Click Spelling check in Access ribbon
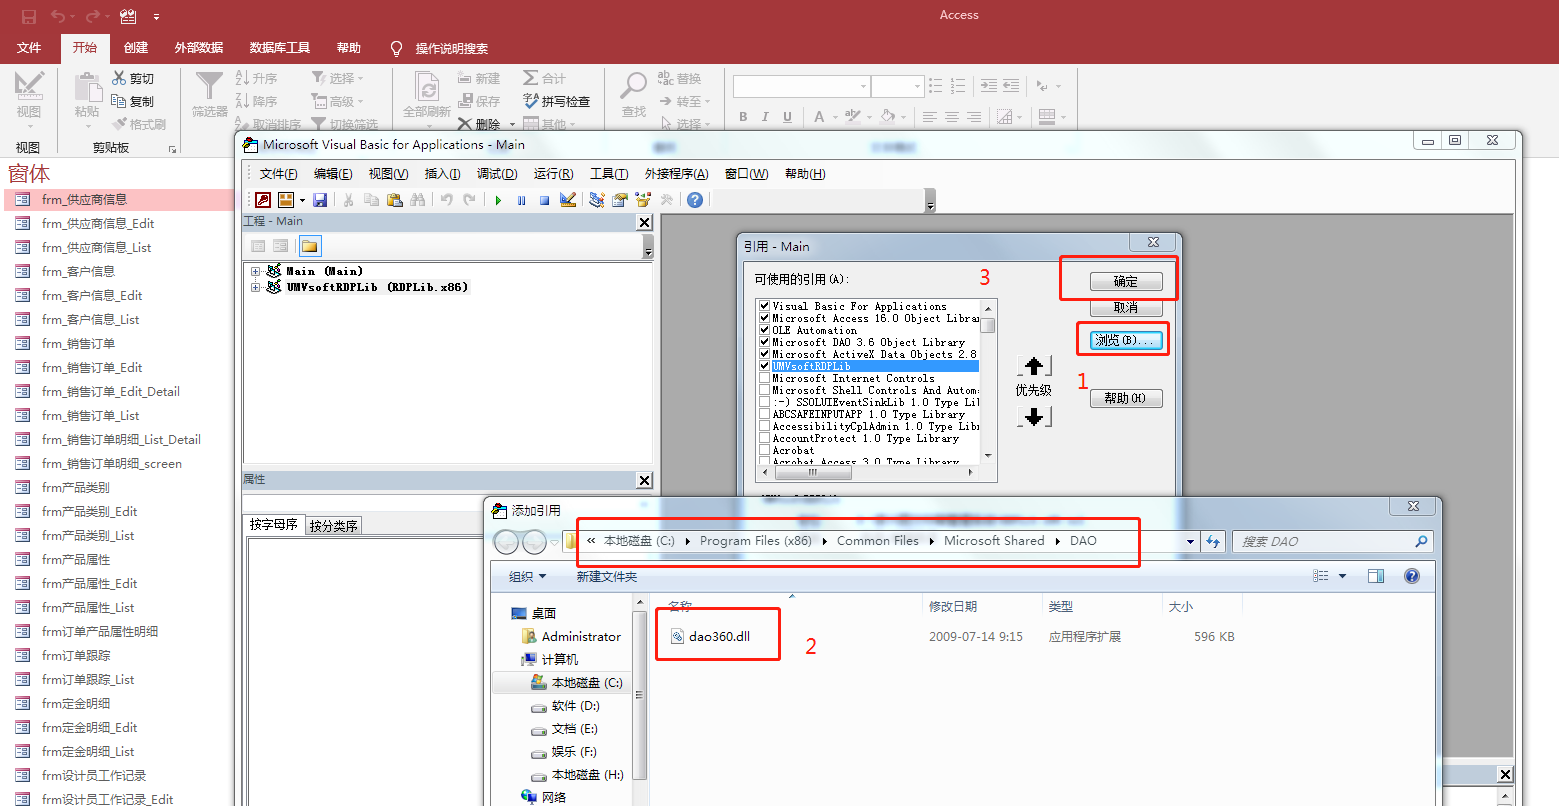1559x806 pixels. 557,101
